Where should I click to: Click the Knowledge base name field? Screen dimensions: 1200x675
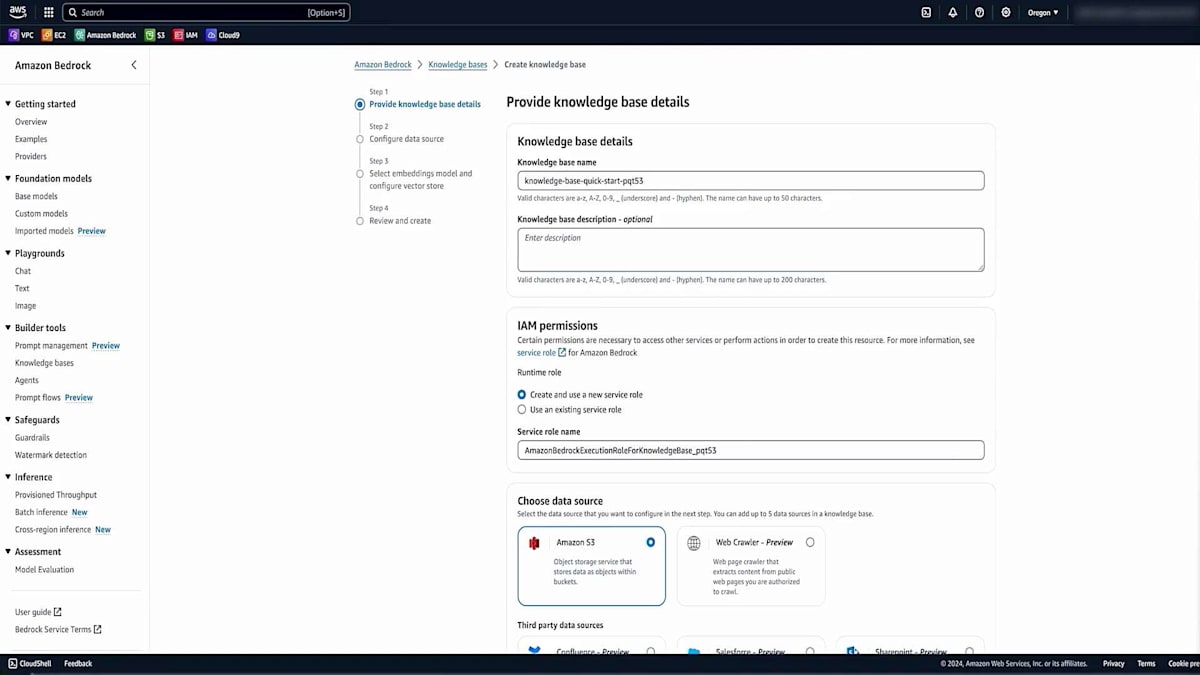pos(751,181)
